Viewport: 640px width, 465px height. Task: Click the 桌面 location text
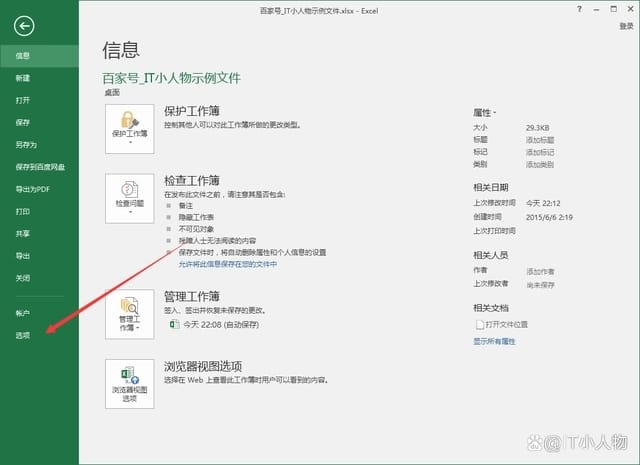pos(112,93)
